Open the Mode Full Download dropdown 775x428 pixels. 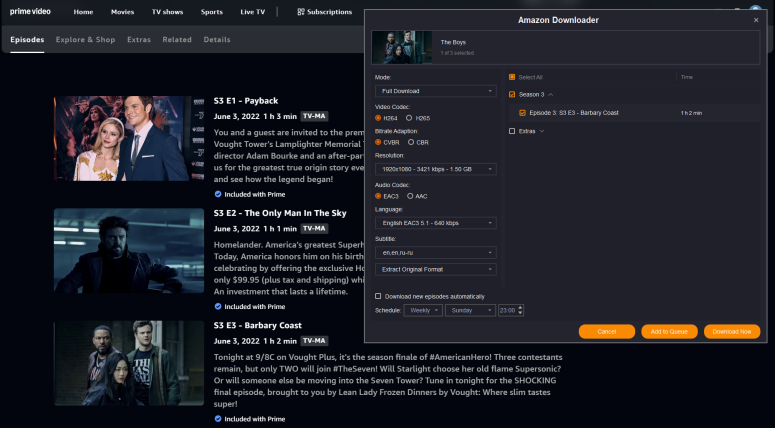[435, 91]
